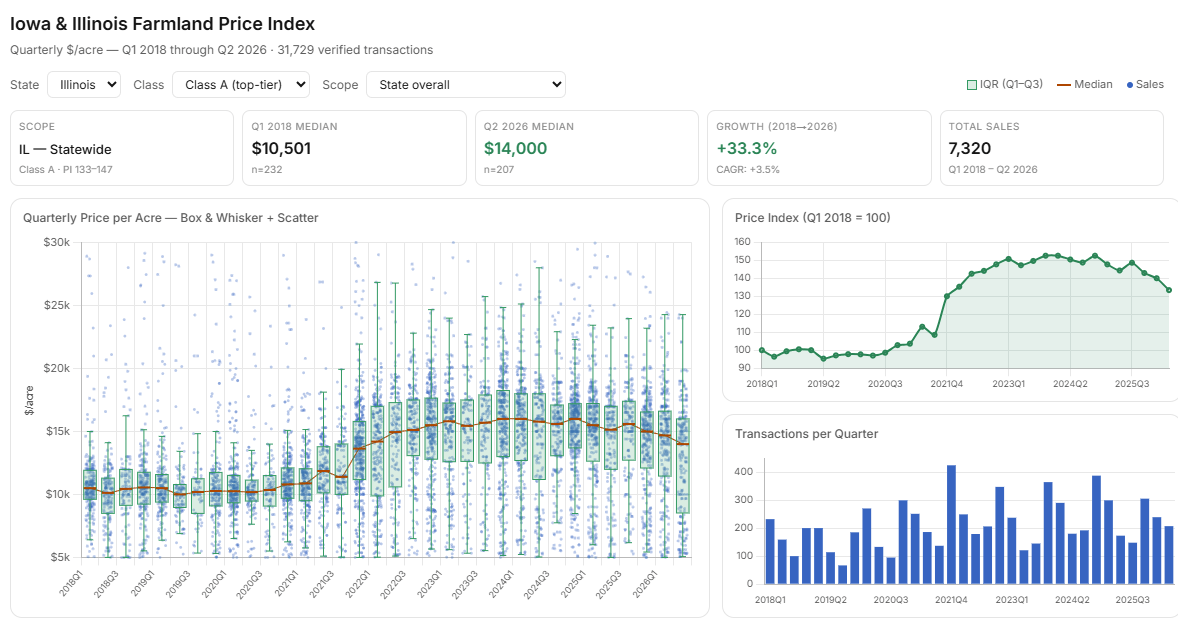Select the Q2 2026 Median $14,000 card
The image size is (1178, 623).
(586, 148)
